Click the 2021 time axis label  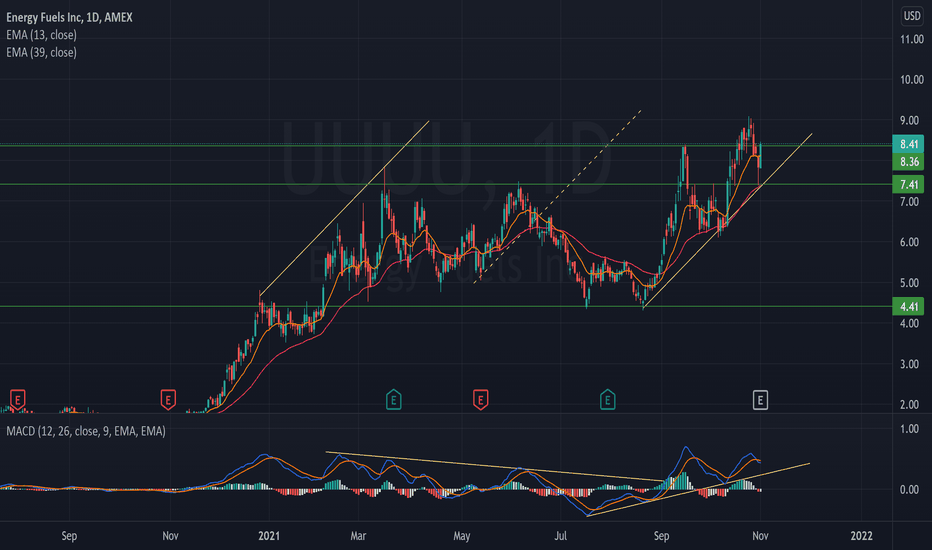[x=269, y=536]
